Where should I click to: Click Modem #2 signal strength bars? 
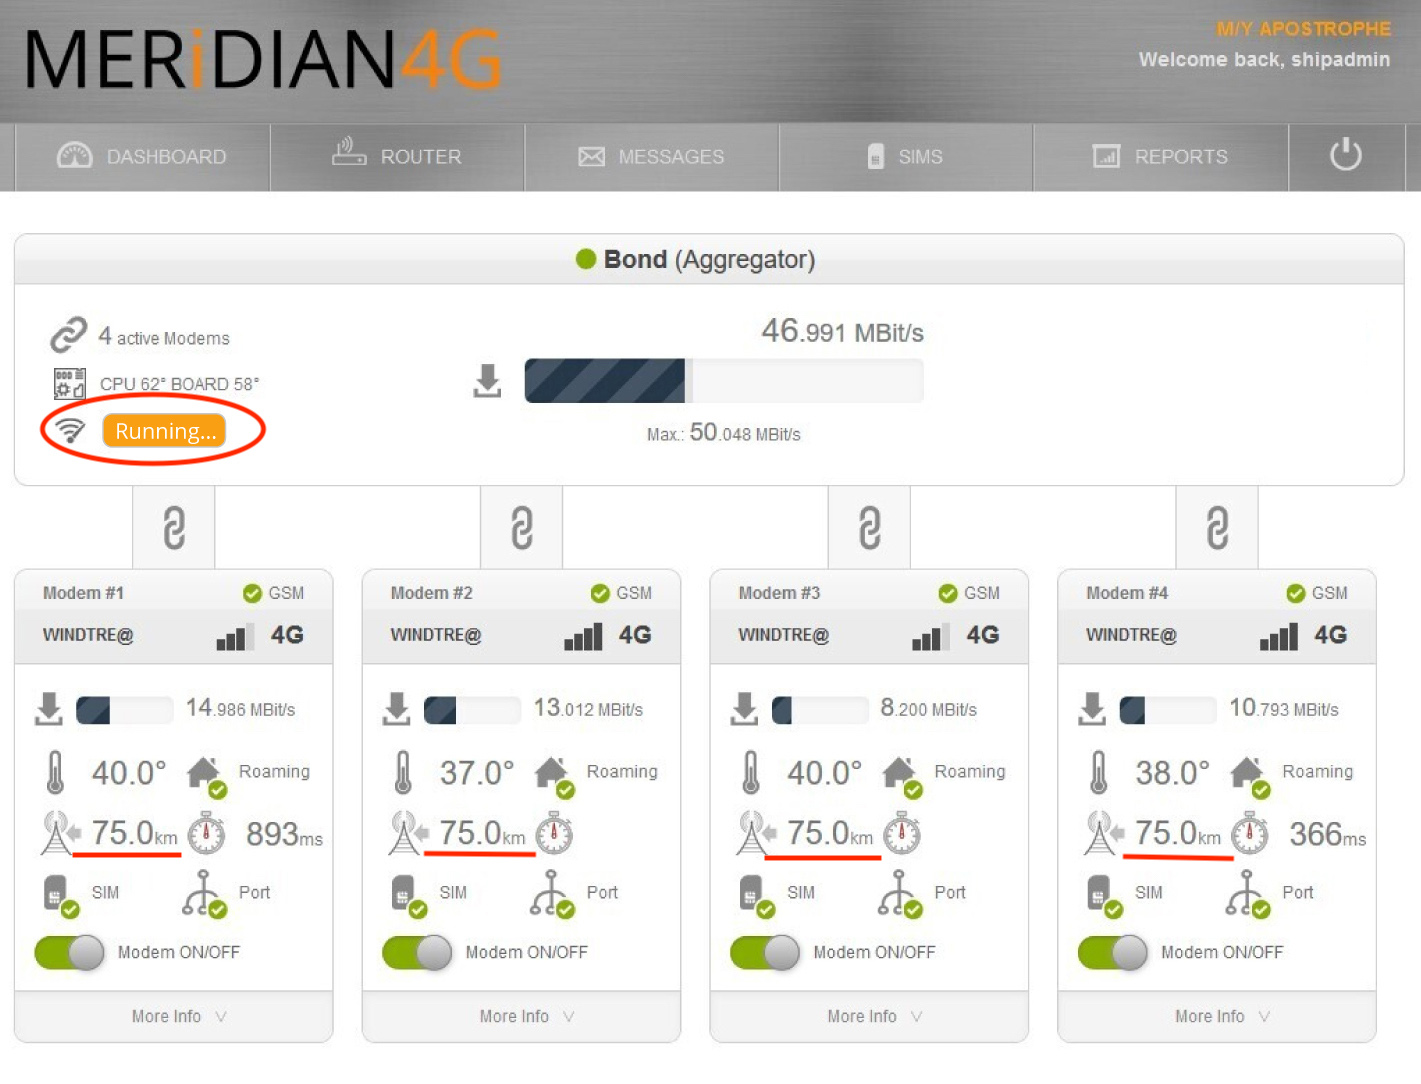tap(584, 636)
